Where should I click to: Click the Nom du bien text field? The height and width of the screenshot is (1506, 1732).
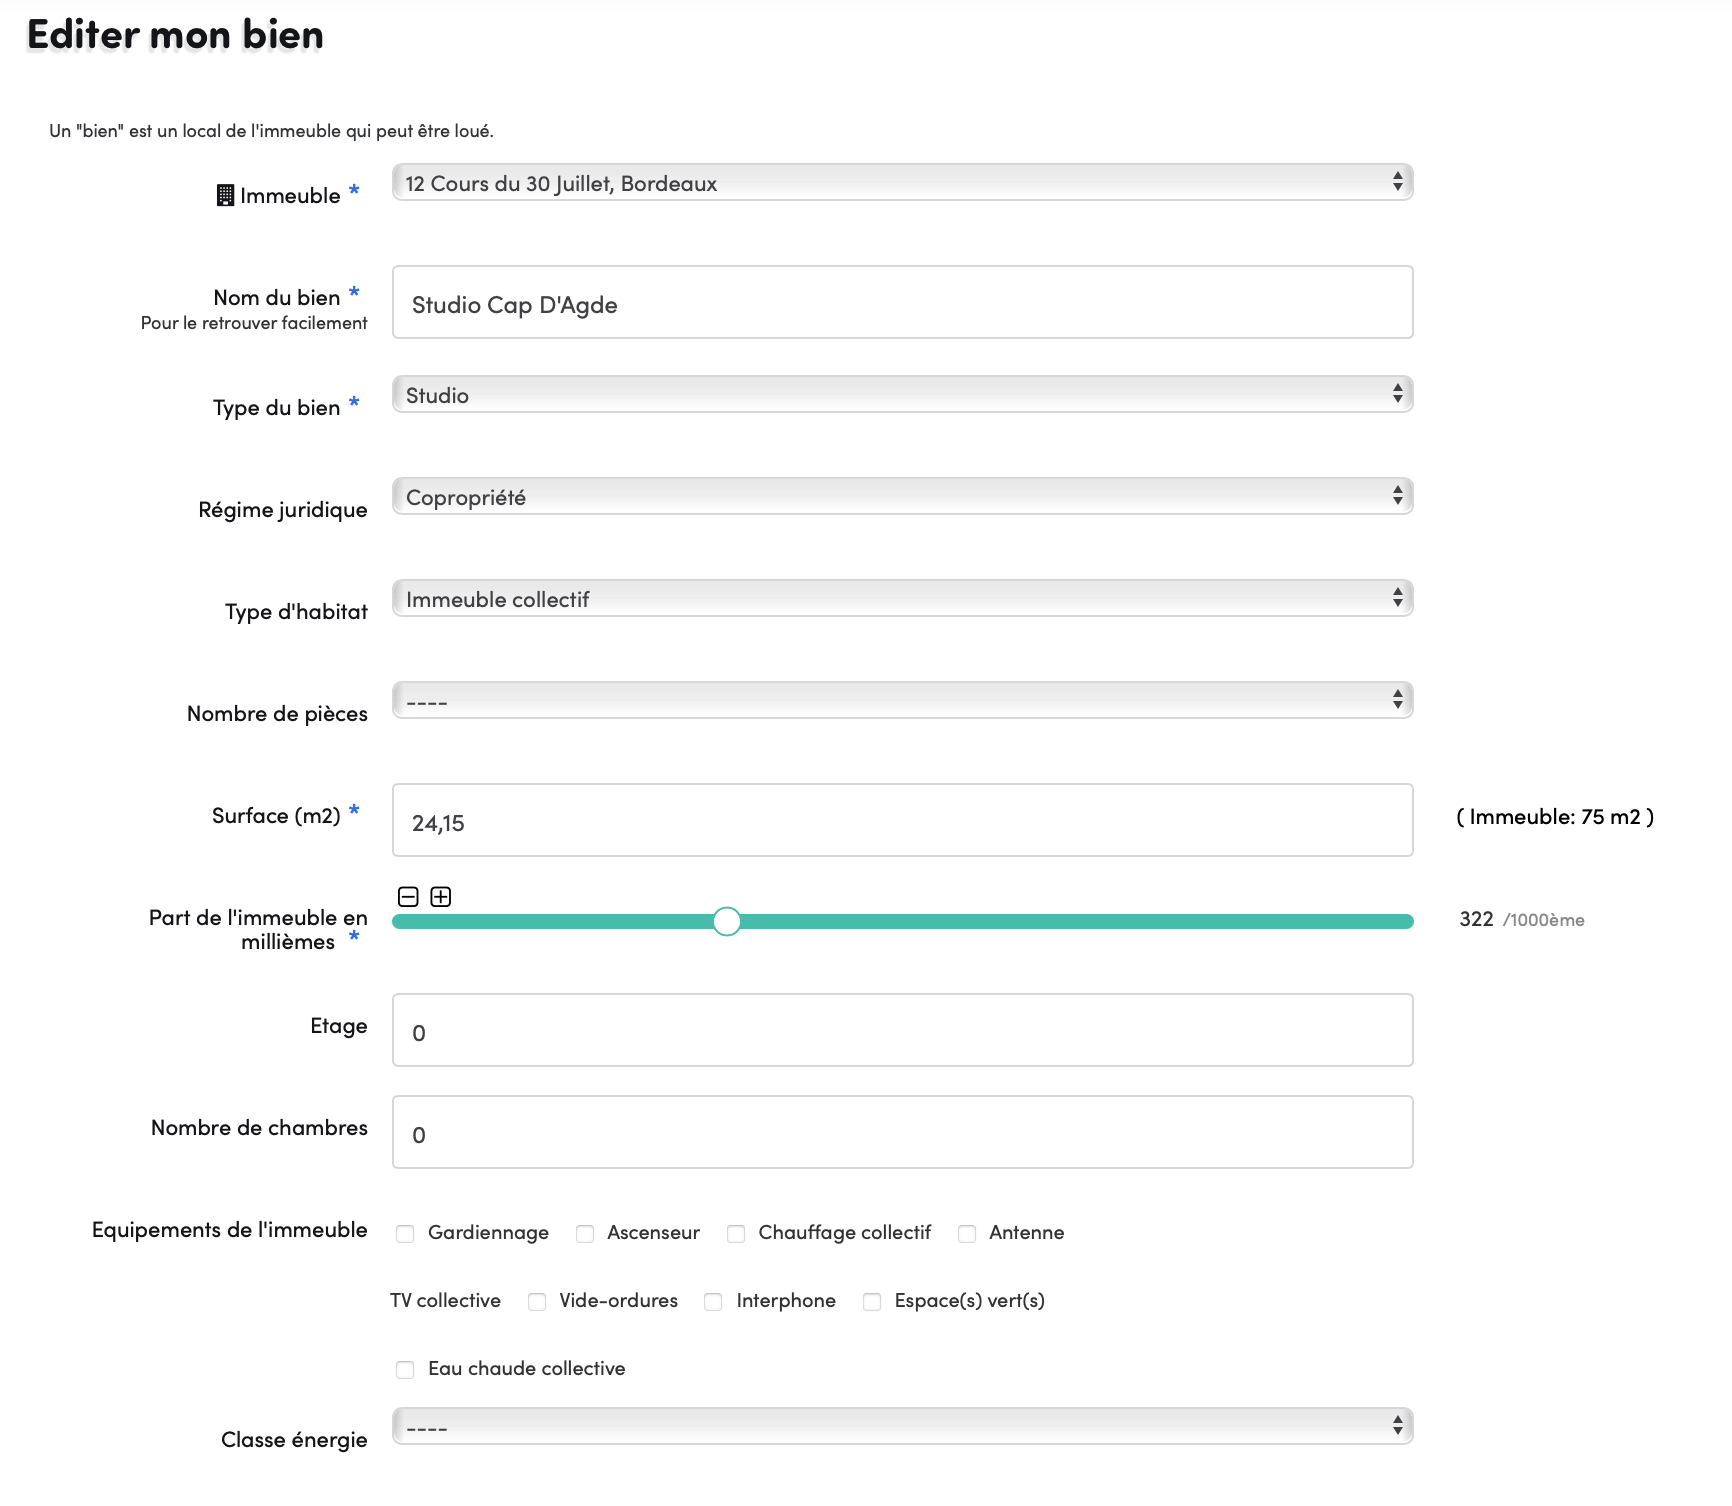click(902, 303)
